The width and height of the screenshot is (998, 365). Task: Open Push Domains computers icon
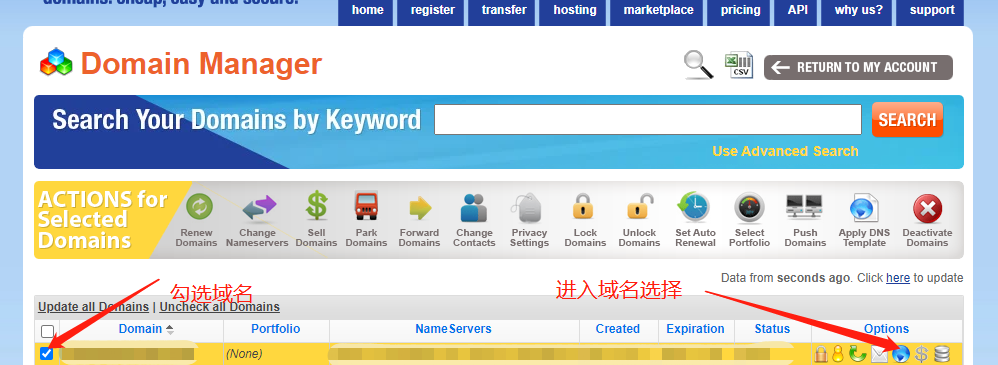[805, 208]
